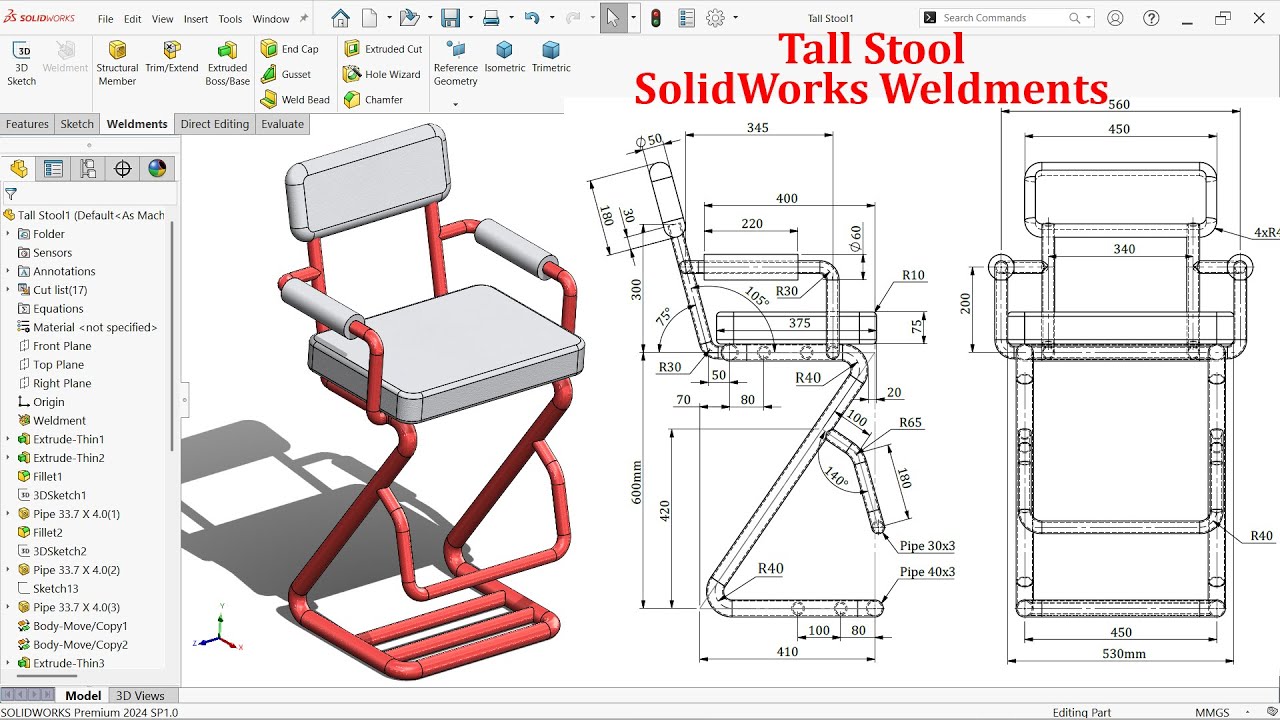Click the feature tree filter icon
The height and width of the screenshot is (720, 1280).
pyautogui.click(x=11, y=194)
